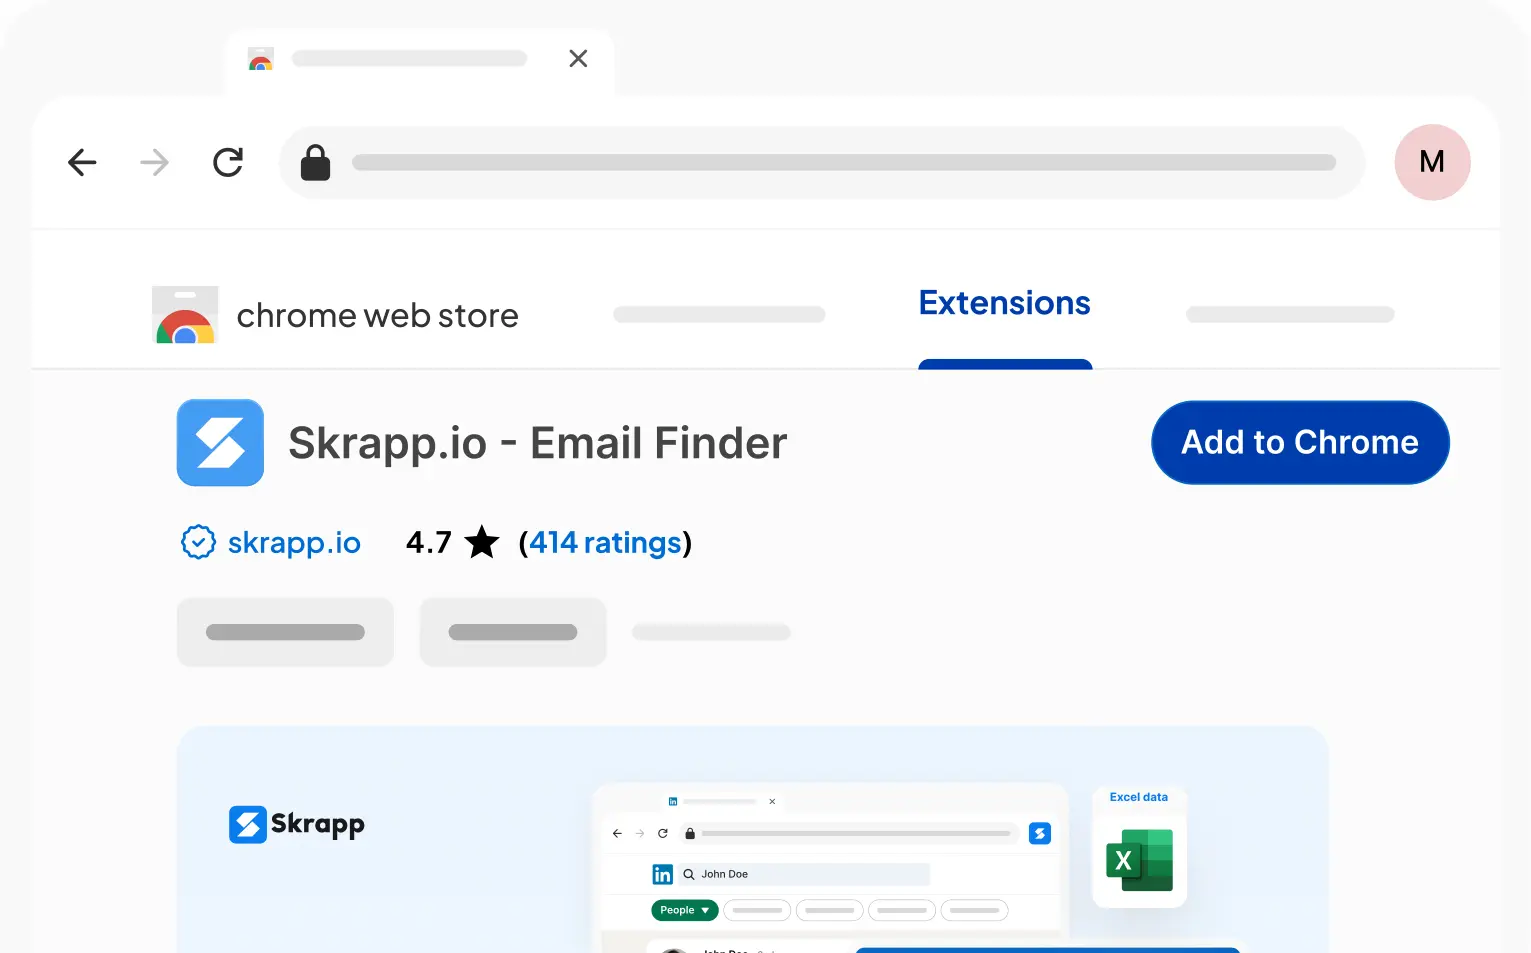Screen dimensions: 1531x953
Task: Navigate back using the back arrow
Action: [x=82, y=162]
